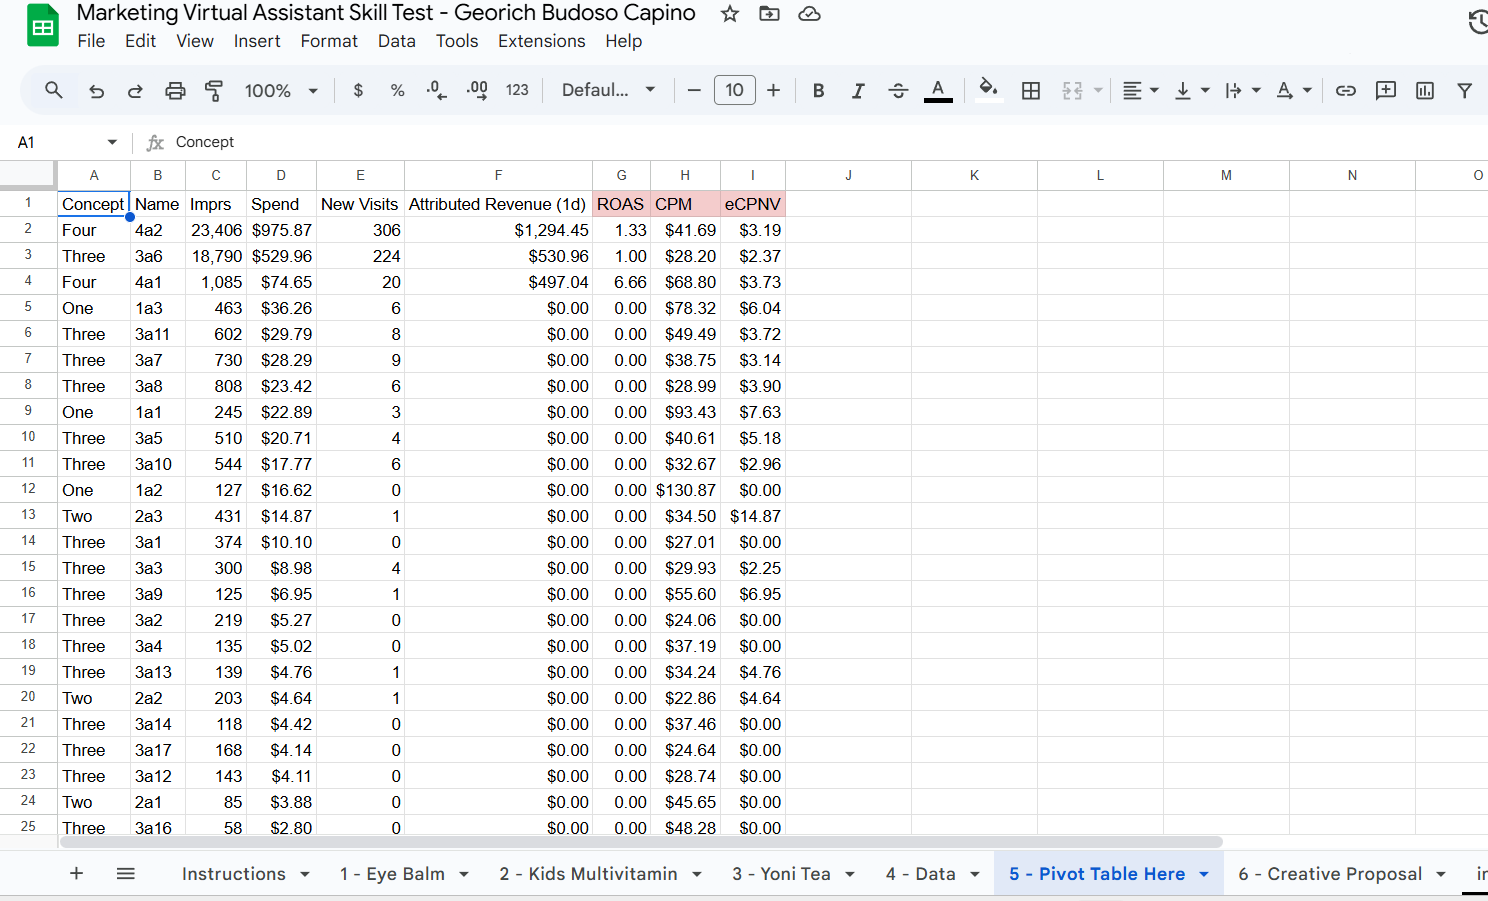Decrease decimal places
Image resolution: width=1488 pixels, height=901 pixels.
click(x=436, y=91)
